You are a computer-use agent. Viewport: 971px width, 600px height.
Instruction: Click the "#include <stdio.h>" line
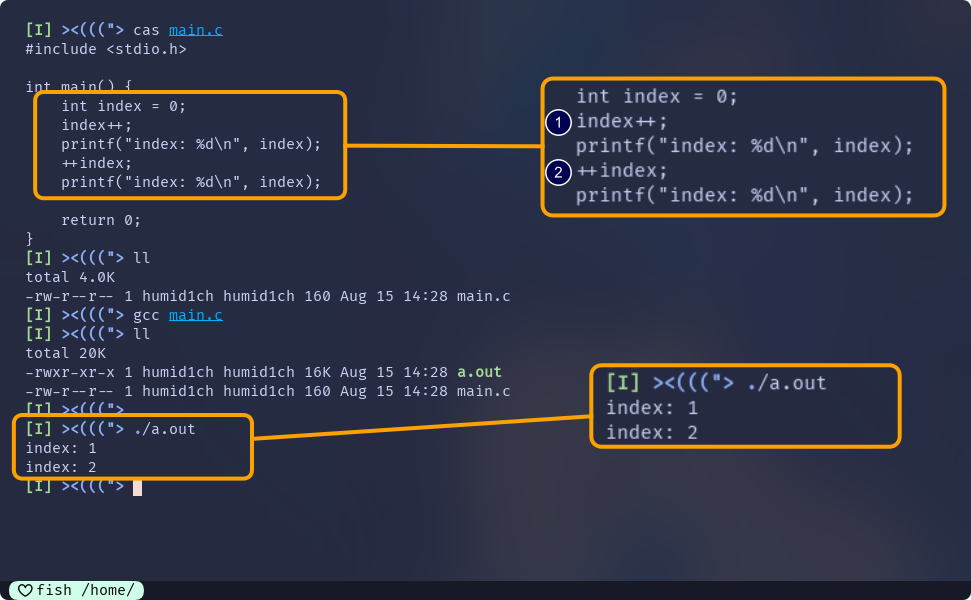tap(106, 49)
